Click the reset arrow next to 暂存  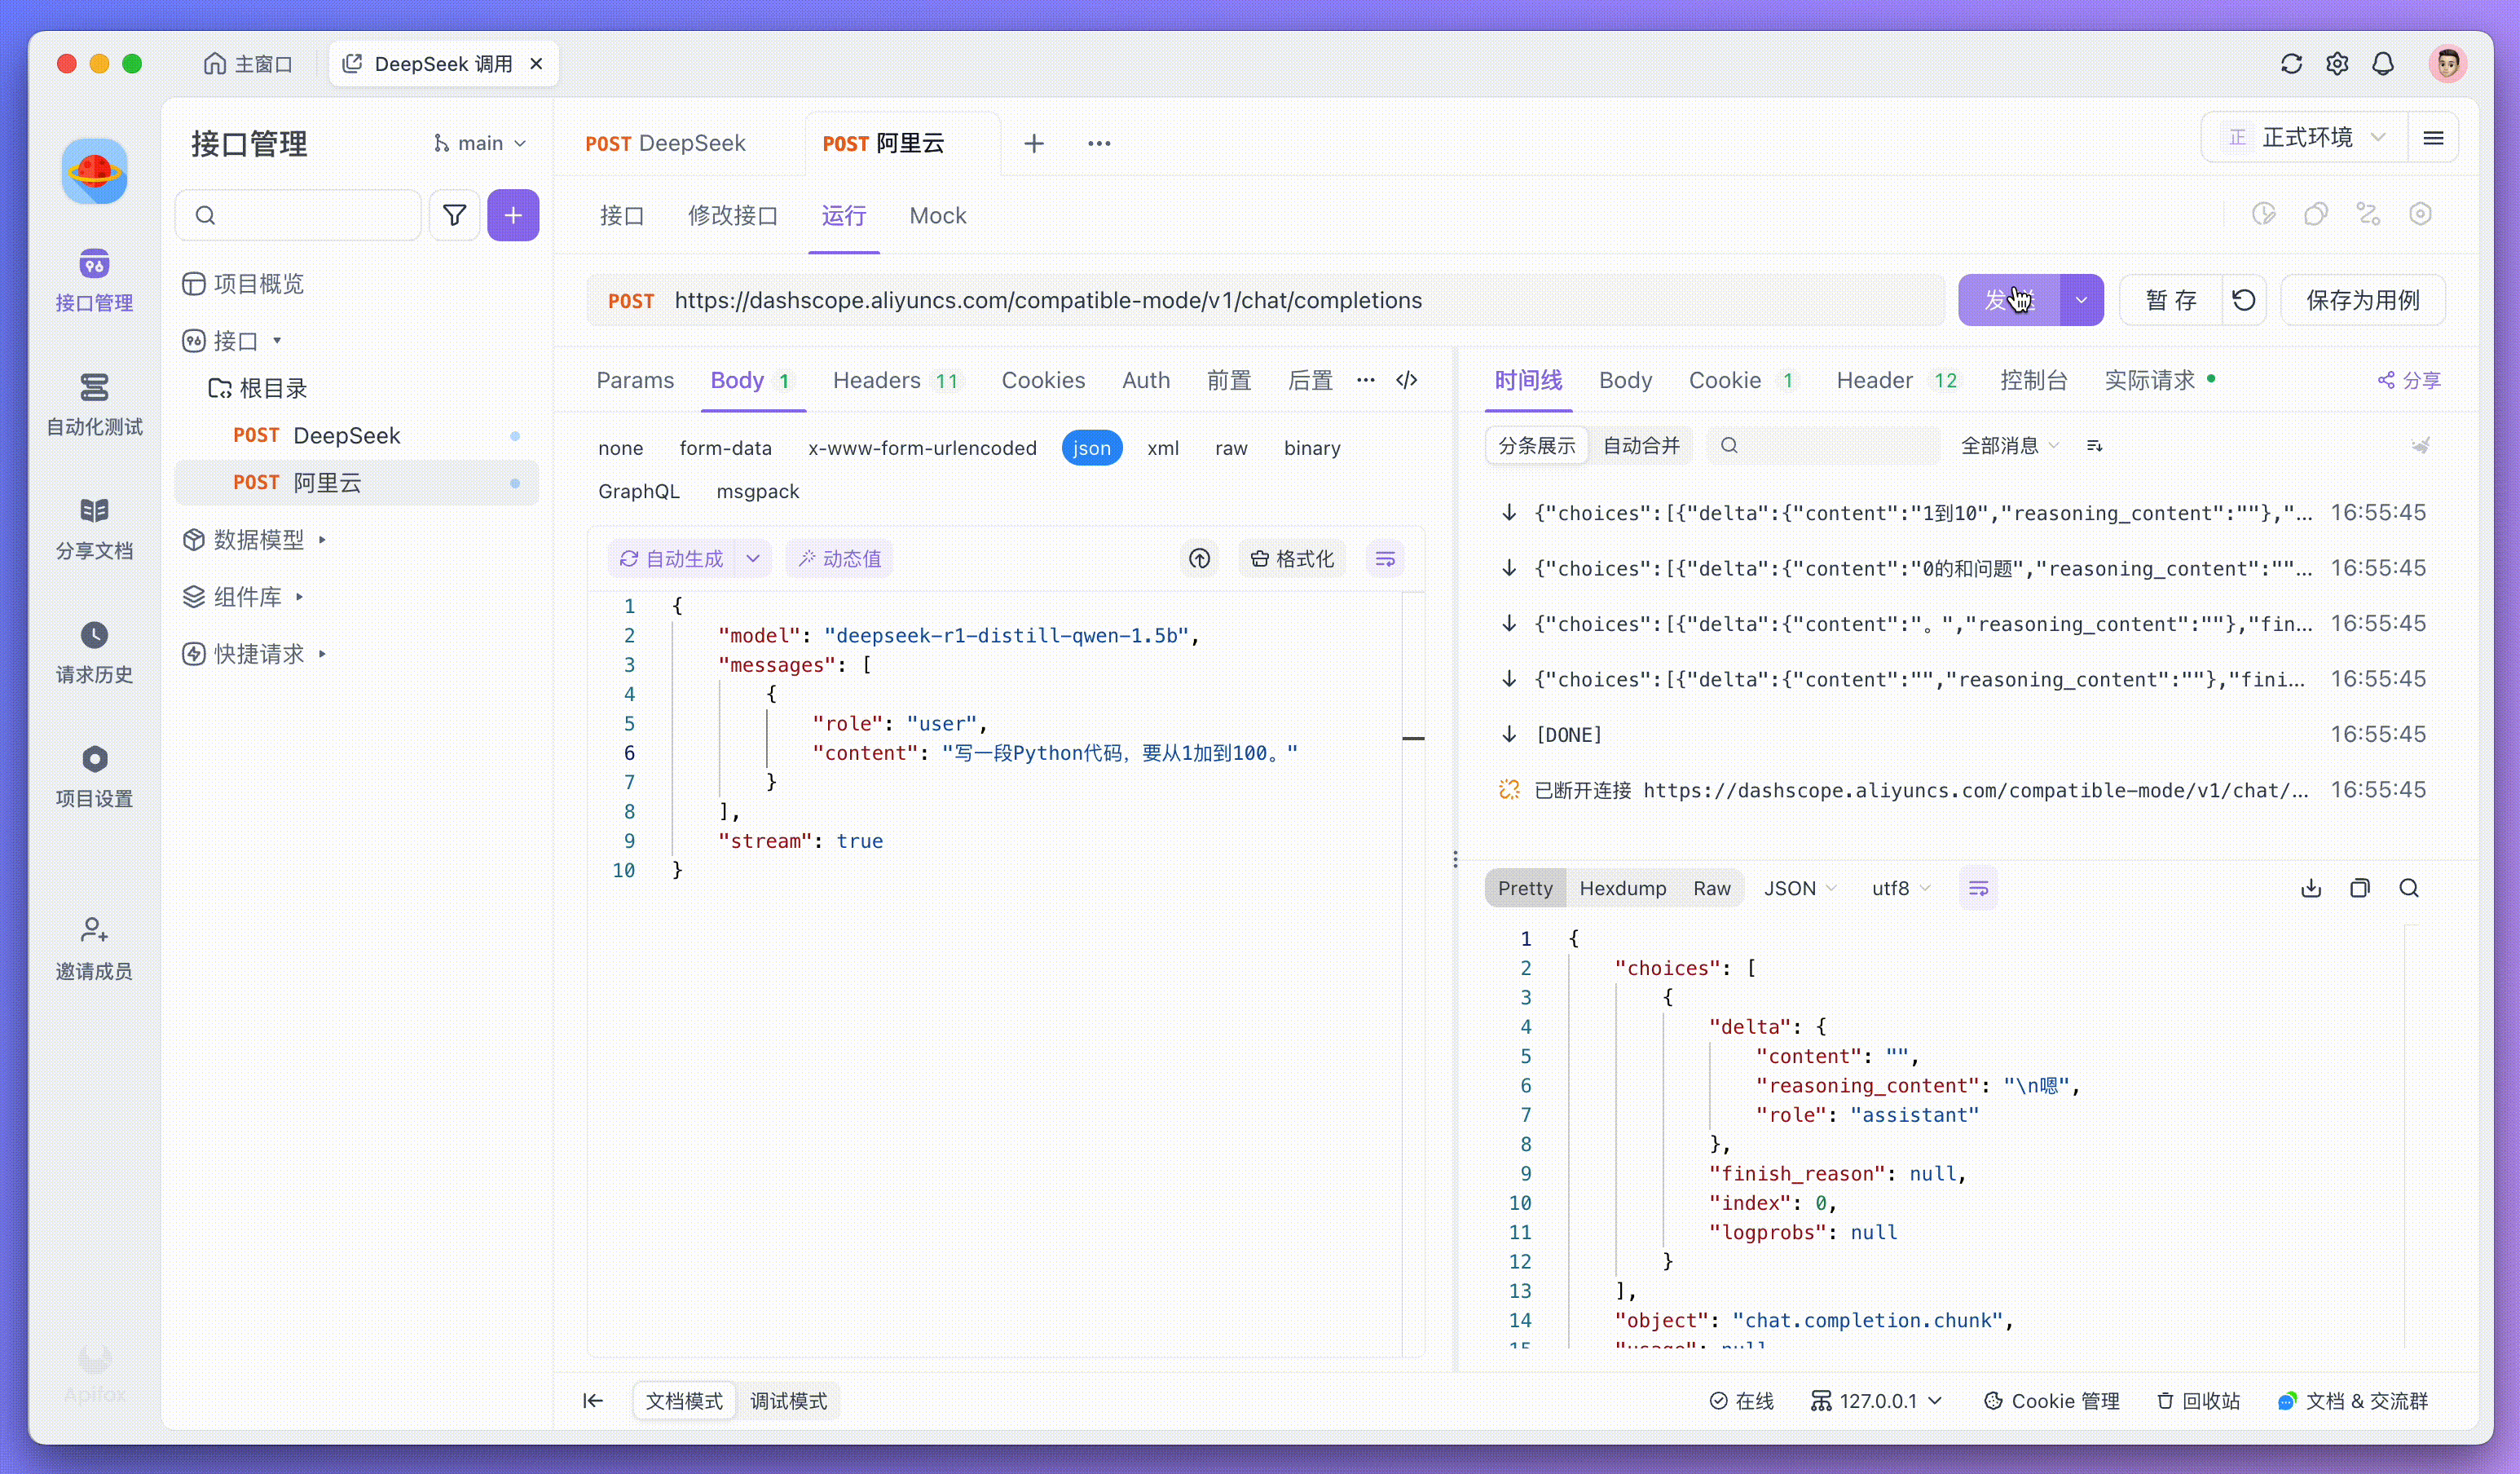pyautogui.click(x=2243, y=300)
